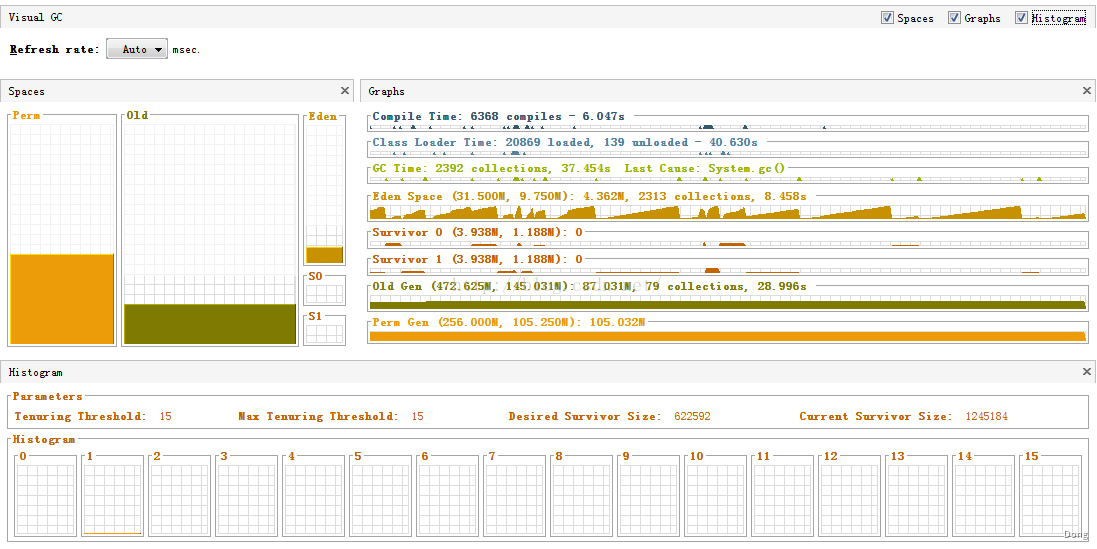Close the Graphs panel
This screenshot has width=1097, height=549.
[x=1087, y=91]
